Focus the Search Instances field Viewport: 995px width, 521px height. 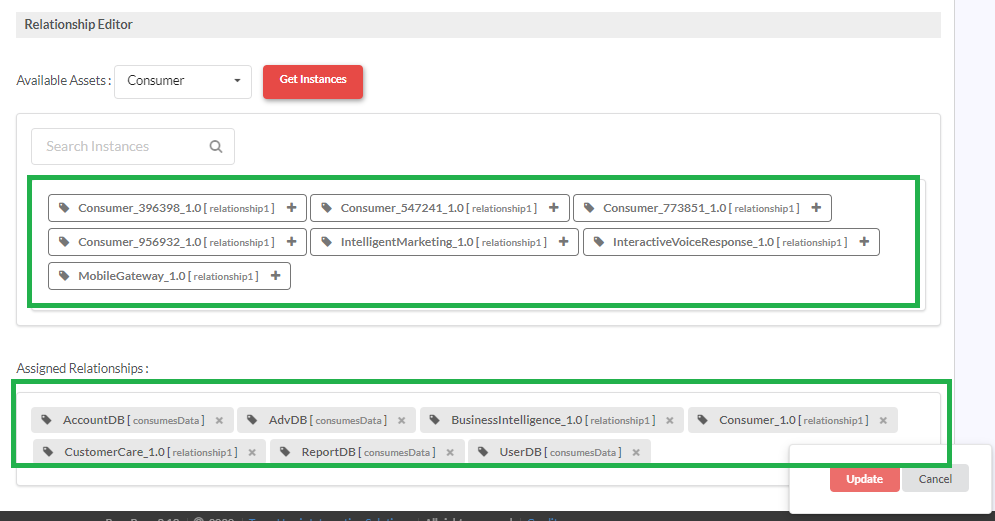(x=133, y=147)
